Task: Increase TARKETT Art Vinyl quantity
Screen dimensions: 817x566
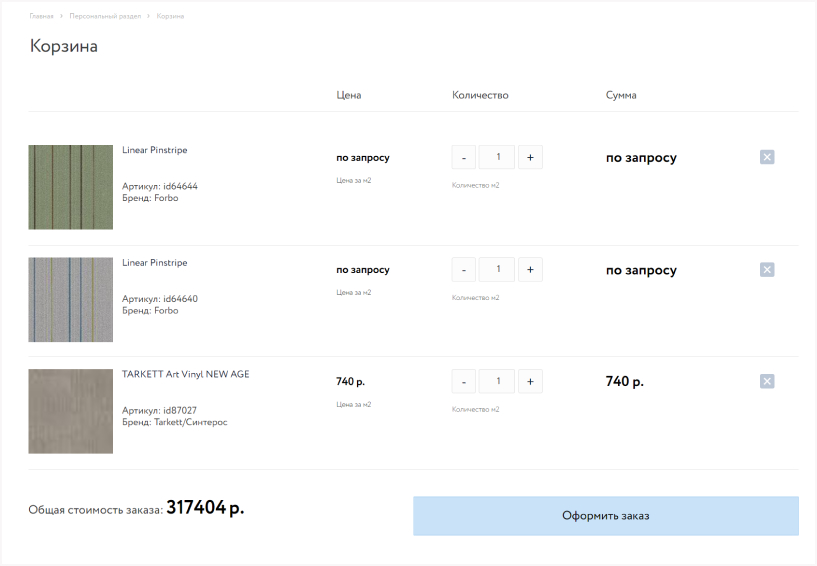Action: [x=530, y=381]
